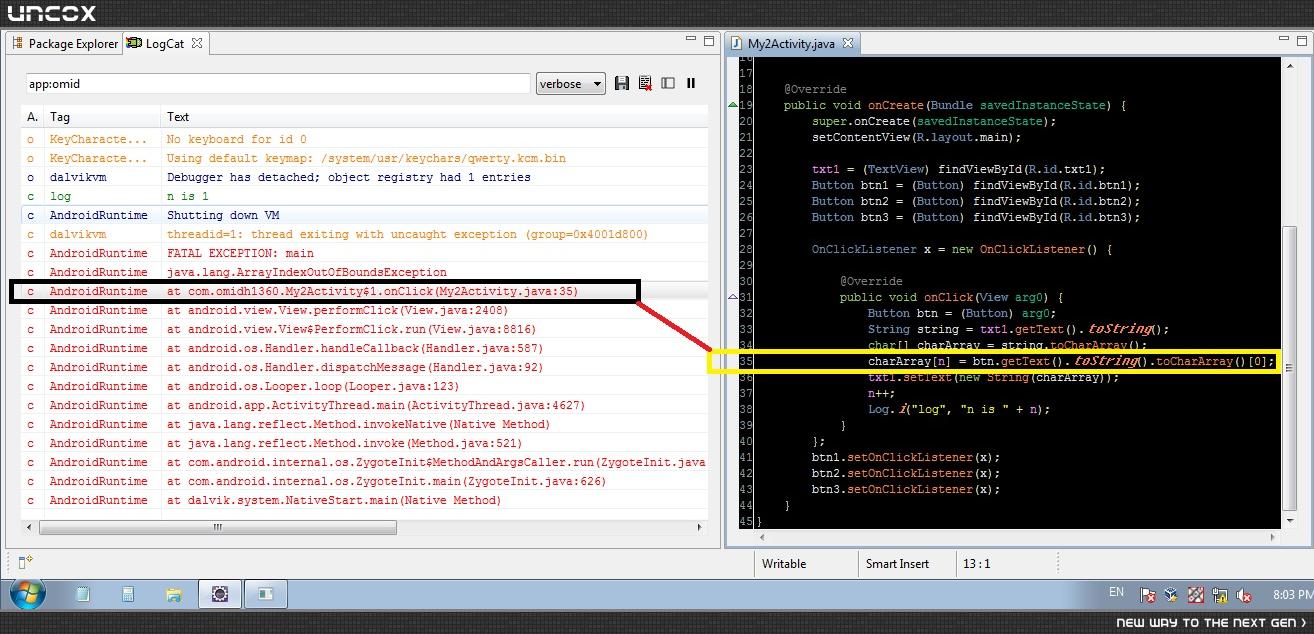Click the override marker beside line 19

point(733,105)
